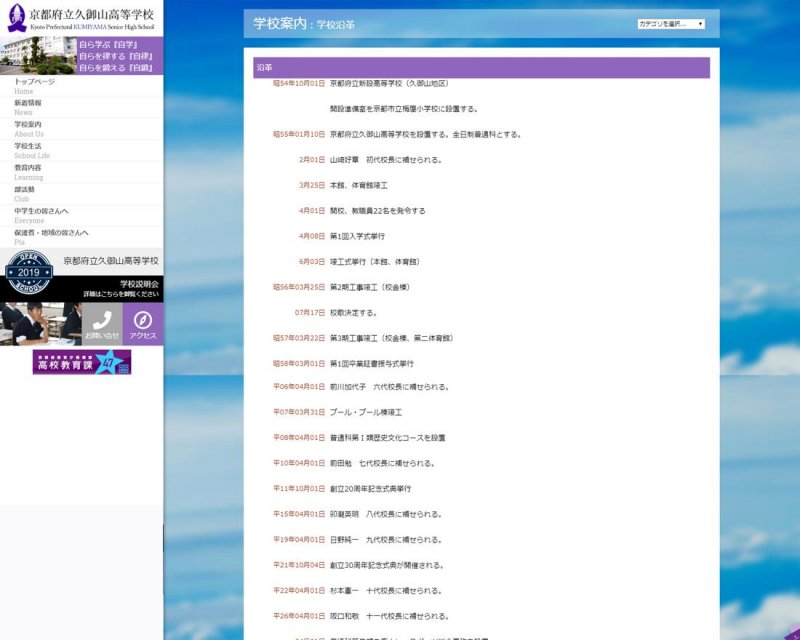Open the カテゴリを選択 dropdown
Screen dimensions: 800x640
[671, 24]
